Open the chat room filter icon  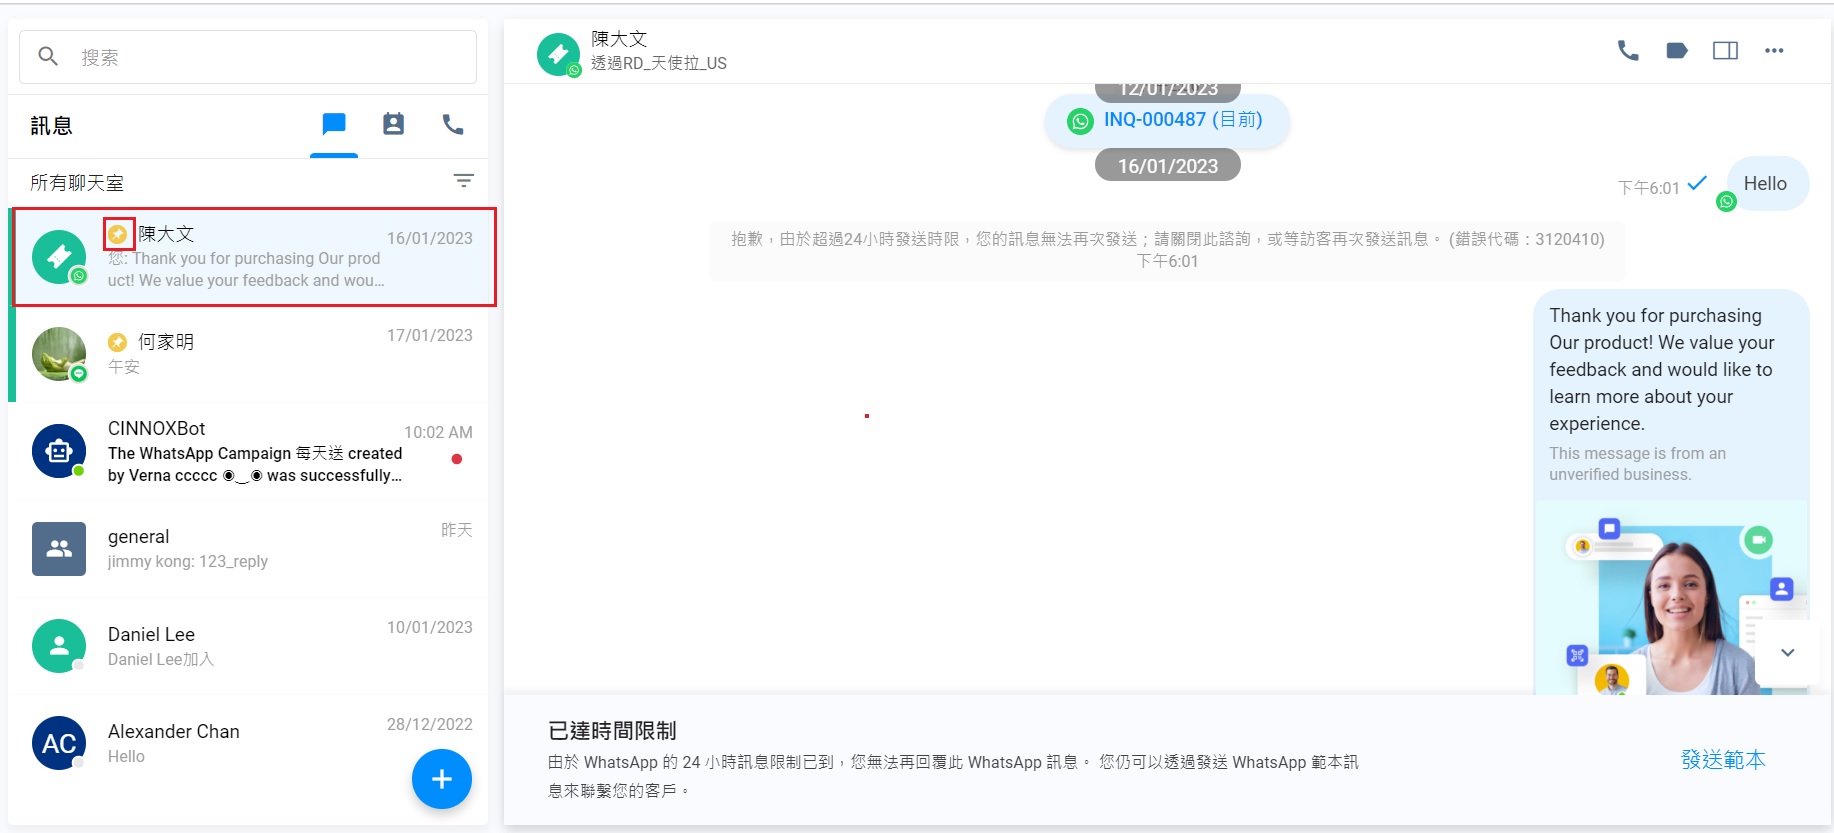coord(463,181)
